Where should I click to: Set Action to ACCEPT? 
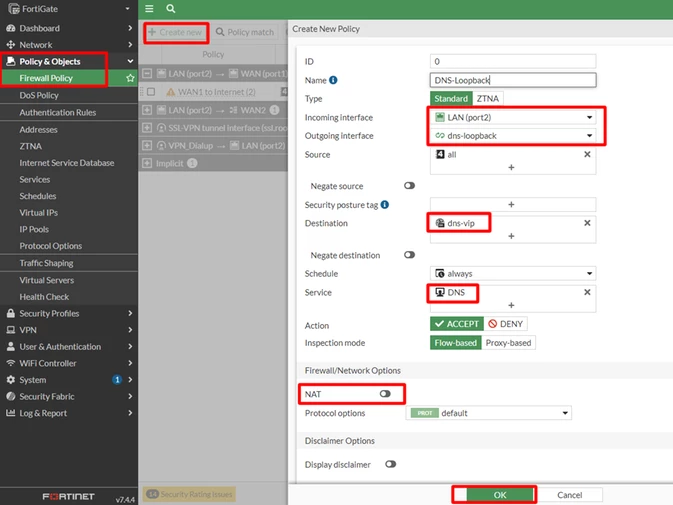click(457, 324)
